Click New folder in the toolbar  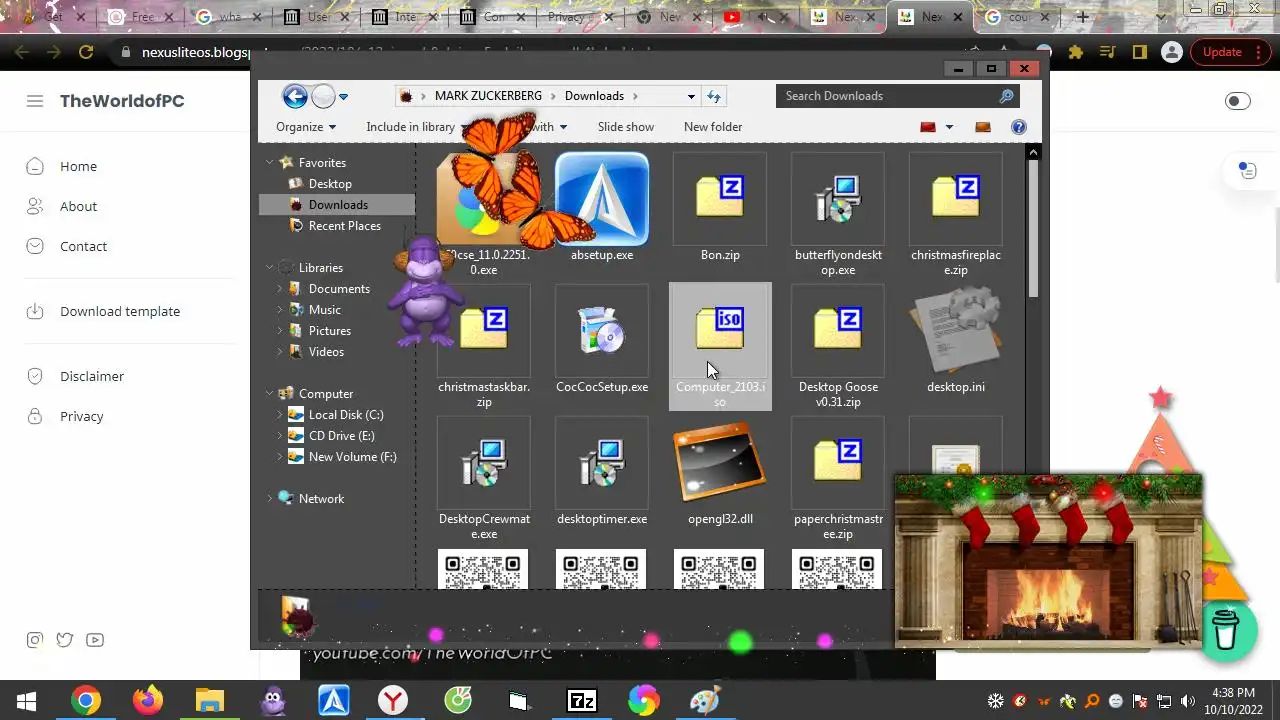pos(713,127)
